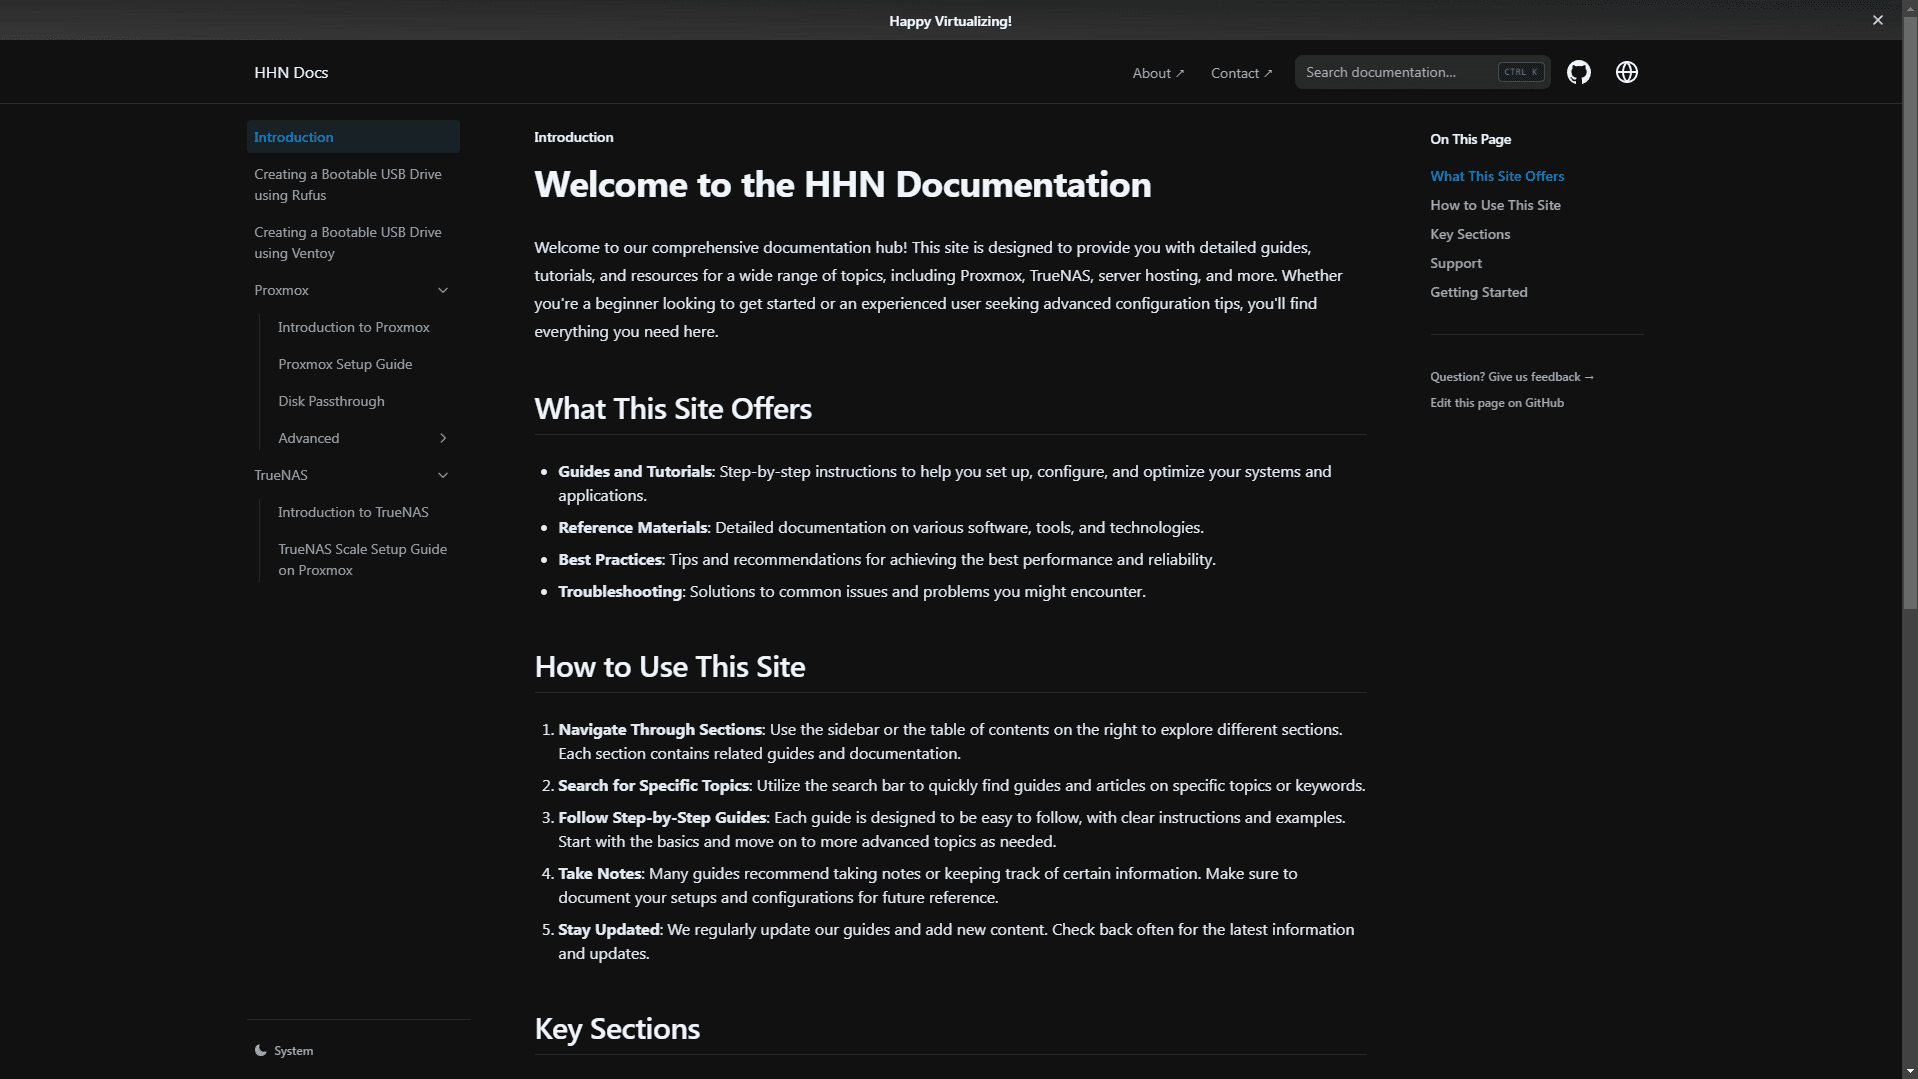Image resolution: width=1918 pixels, height=1079 pixels.
Task: Open TrueNAS Scale Setup Guide on Proxmox
Action: (362, 559)
